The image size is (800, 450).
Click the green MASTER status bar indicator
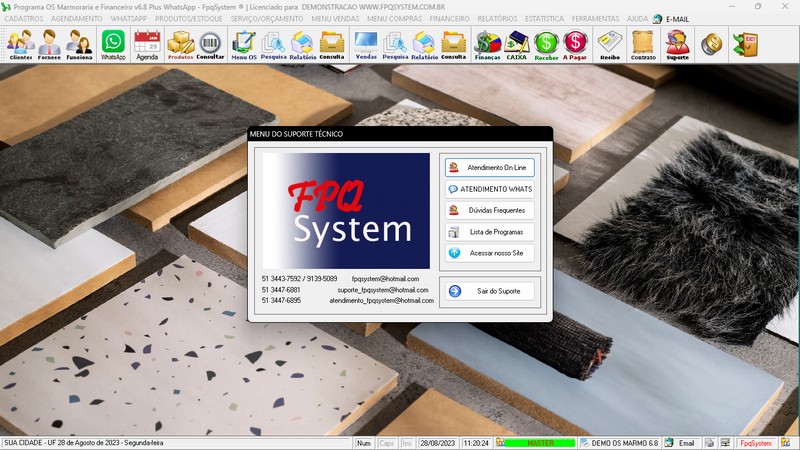pos(540,443)
